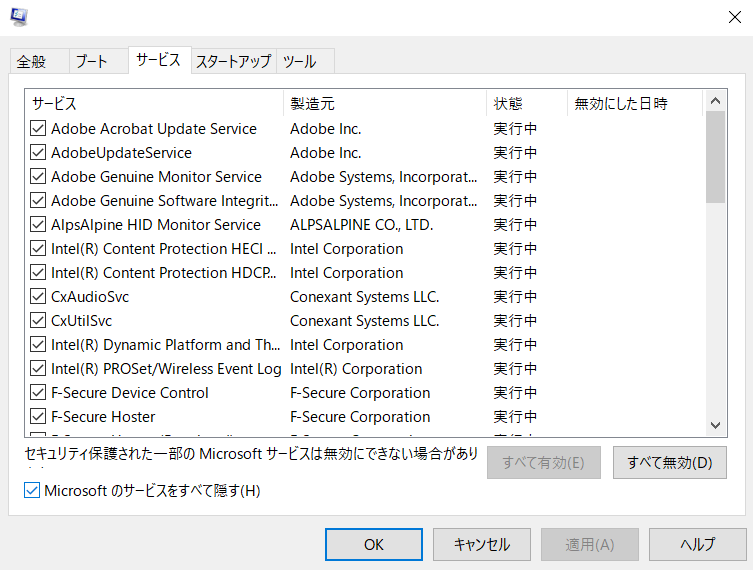753x570 pixels.
Task: Click the scrollbar down arrow
Action: click(x=715, y=425)
